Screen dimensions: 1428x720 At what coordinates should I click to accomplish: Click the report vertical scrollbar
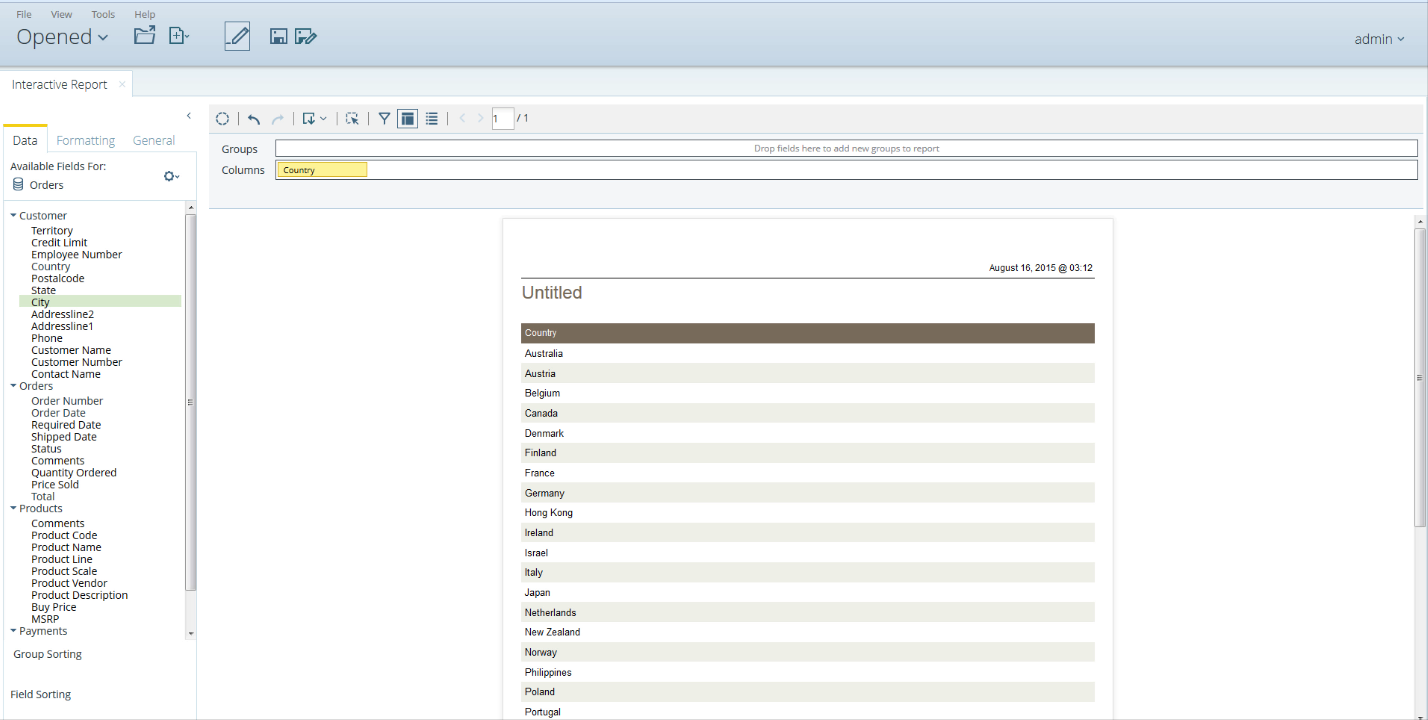(1420, 377)
